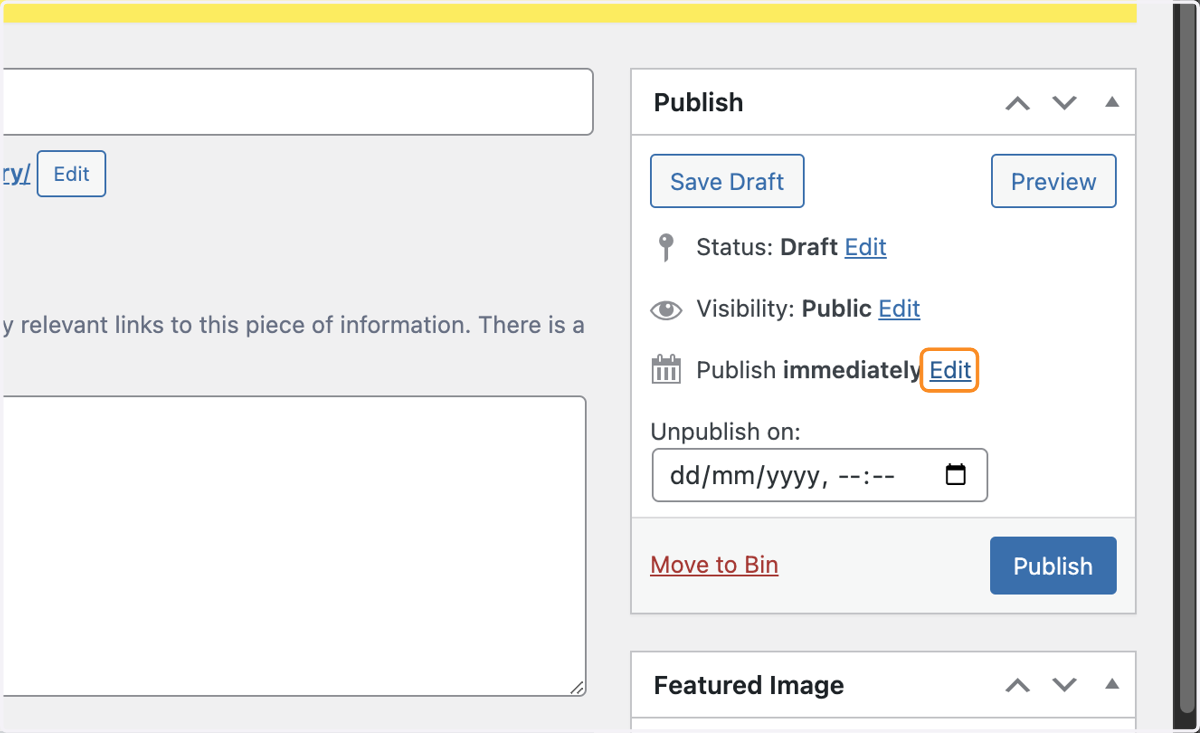Edit the permalink slug

(x=71, y=174)
